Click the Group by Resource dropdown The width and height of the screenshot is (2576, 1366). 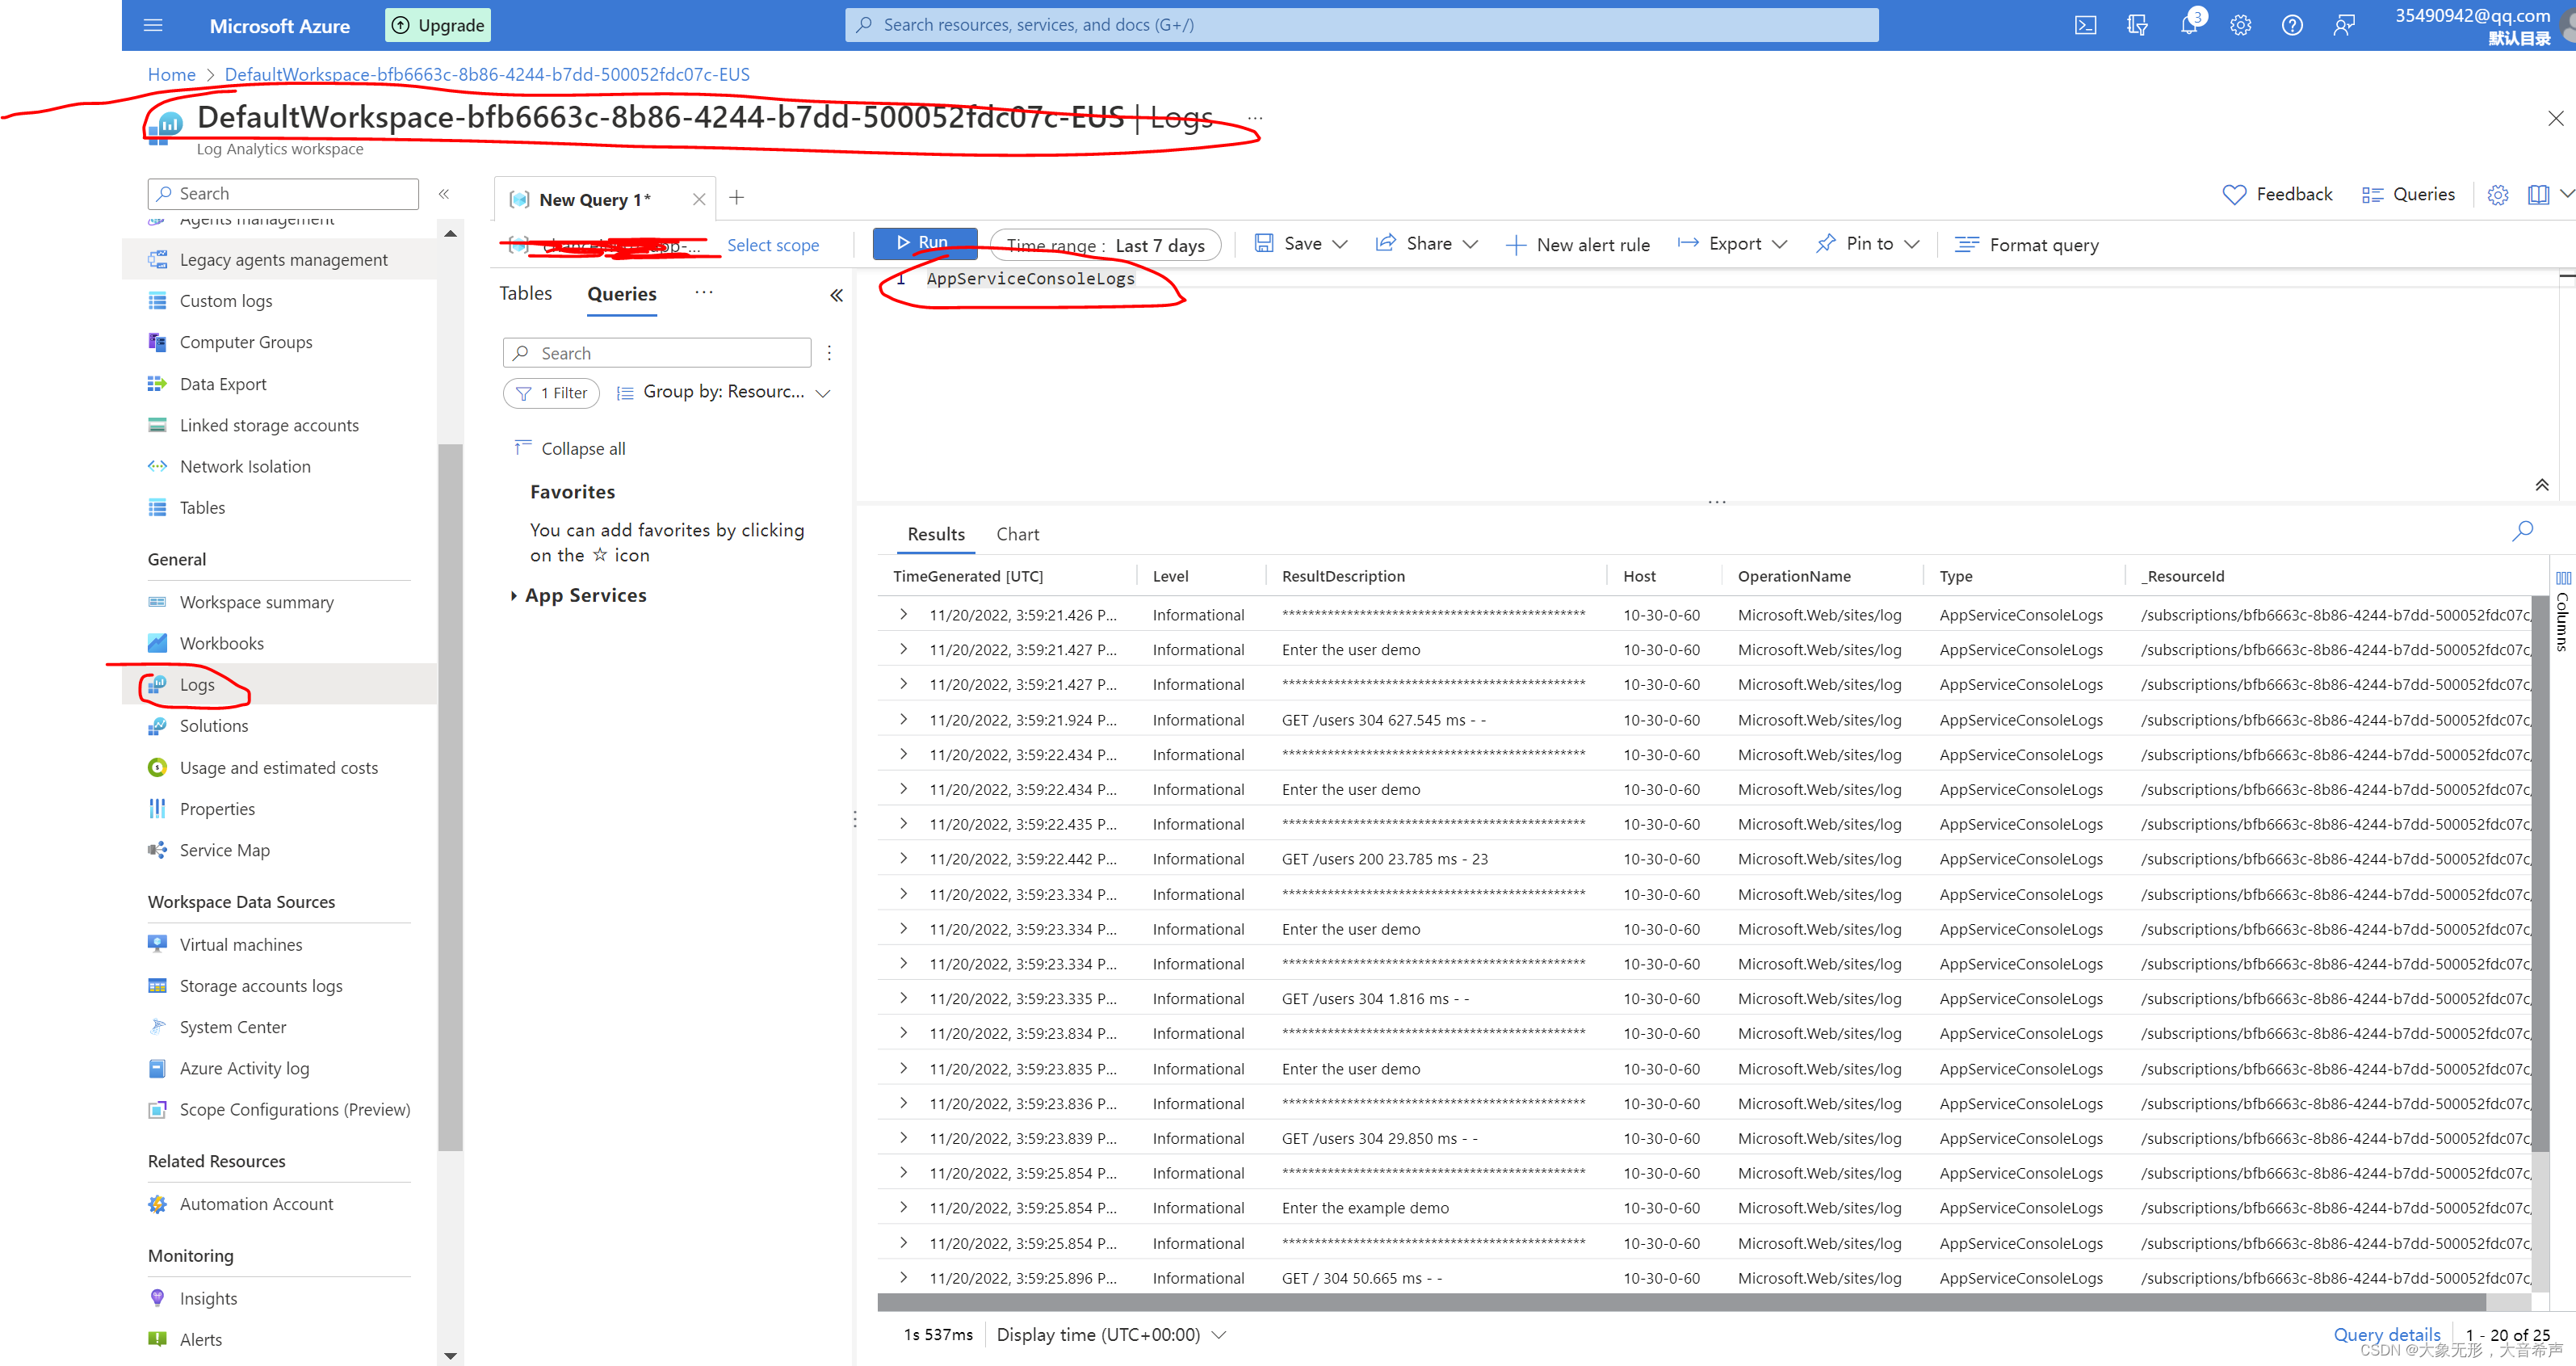tap(723, 393)
